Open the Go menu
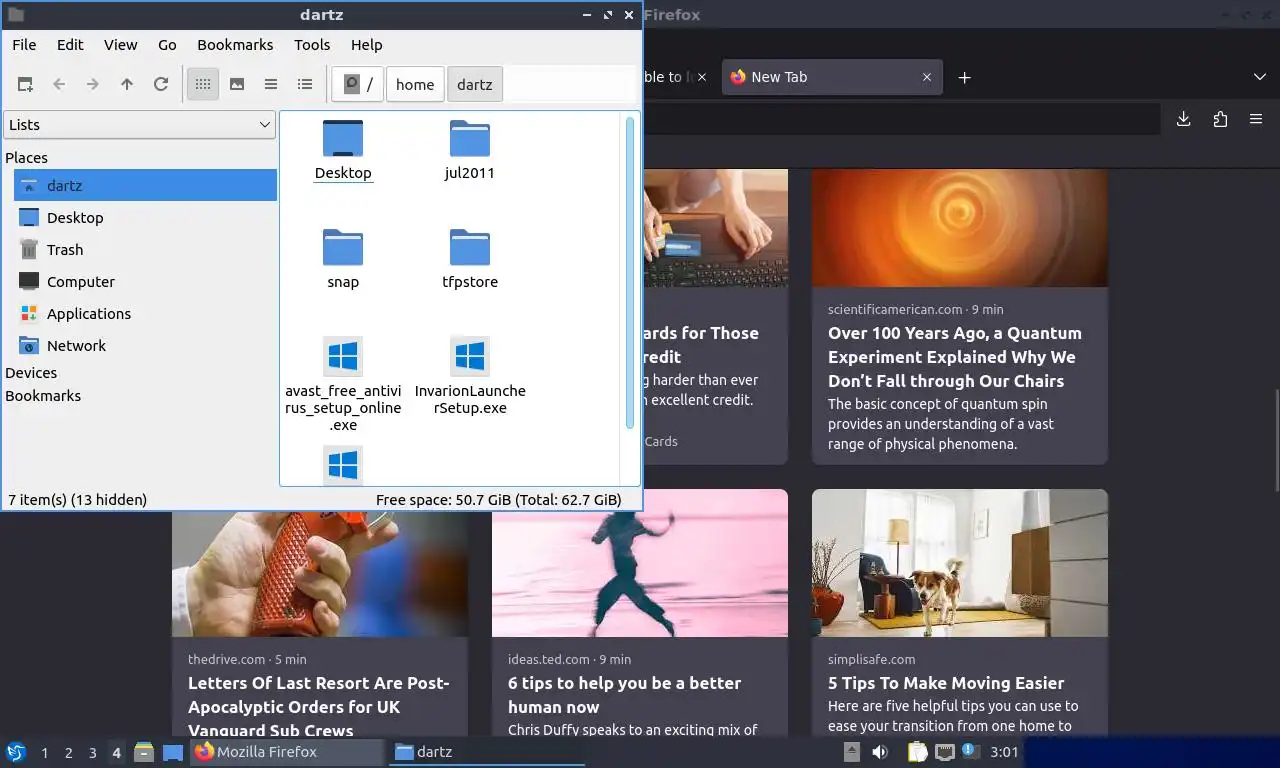The height and width of the screenshot is (768, 1280). tap(167, 45)
